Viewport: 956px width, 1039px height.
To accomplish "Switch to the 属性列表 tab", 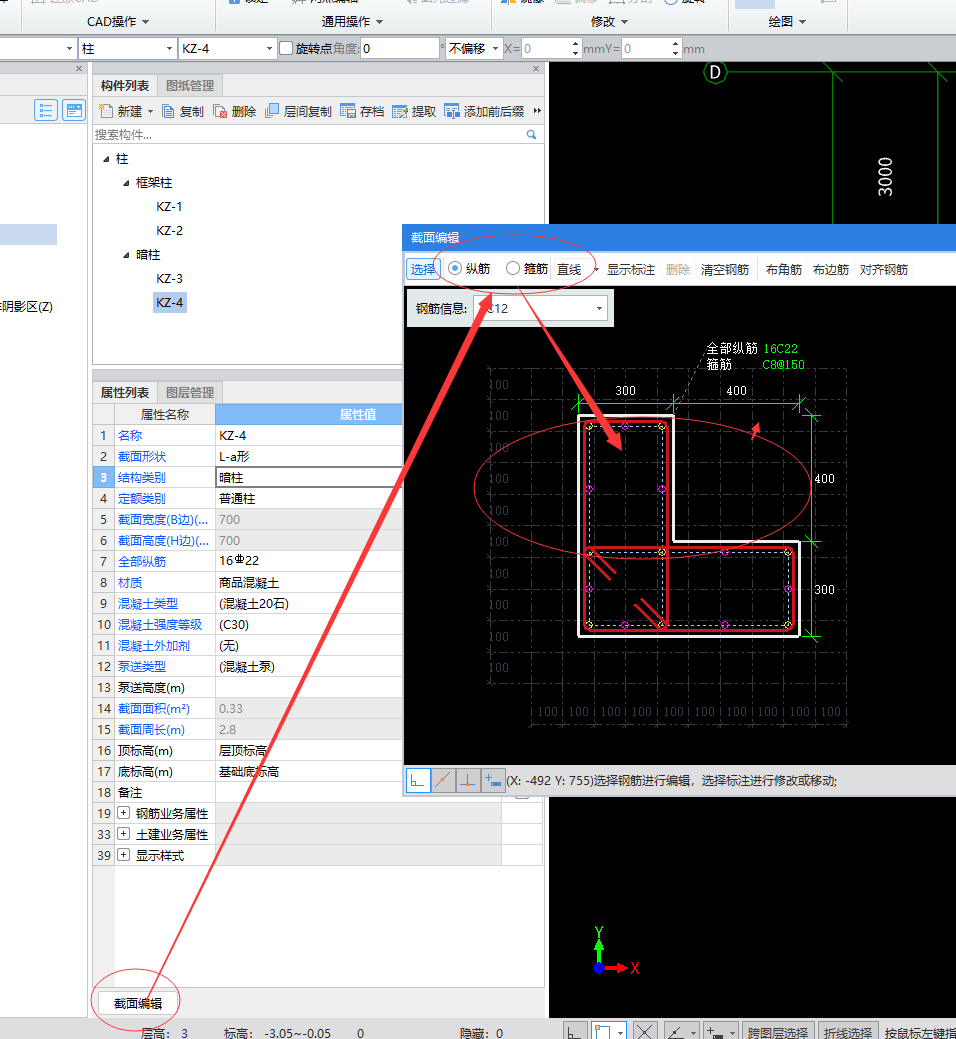I will click(x=125, y=392).
